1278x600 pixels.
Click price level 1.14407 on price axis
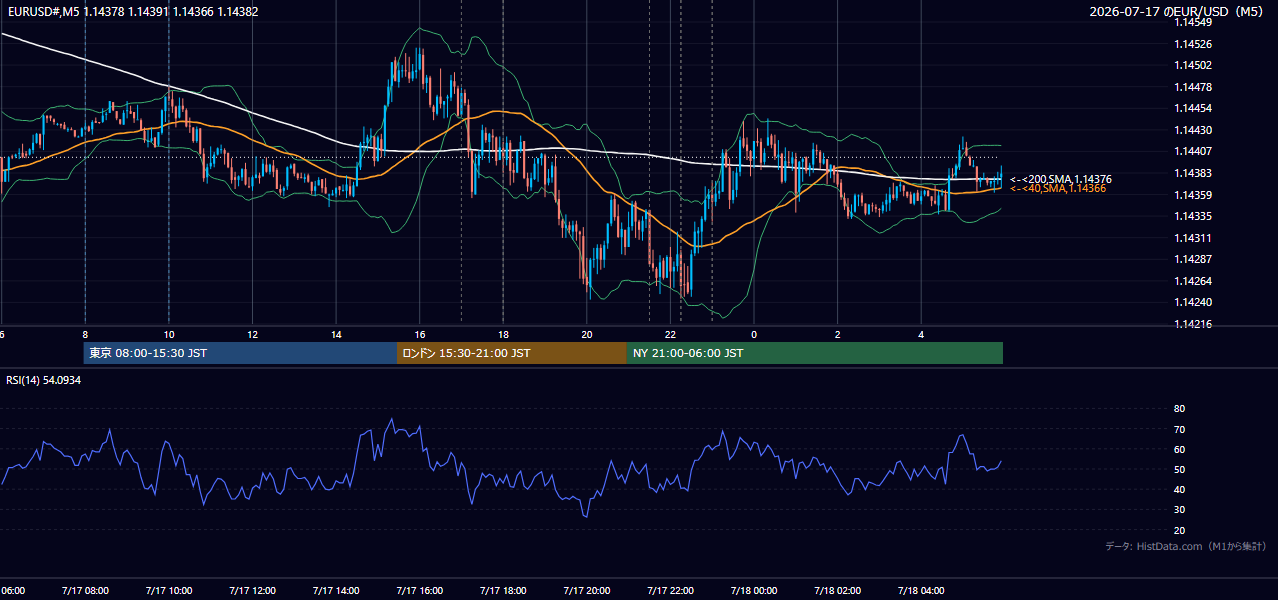[x=1193, y=151]
